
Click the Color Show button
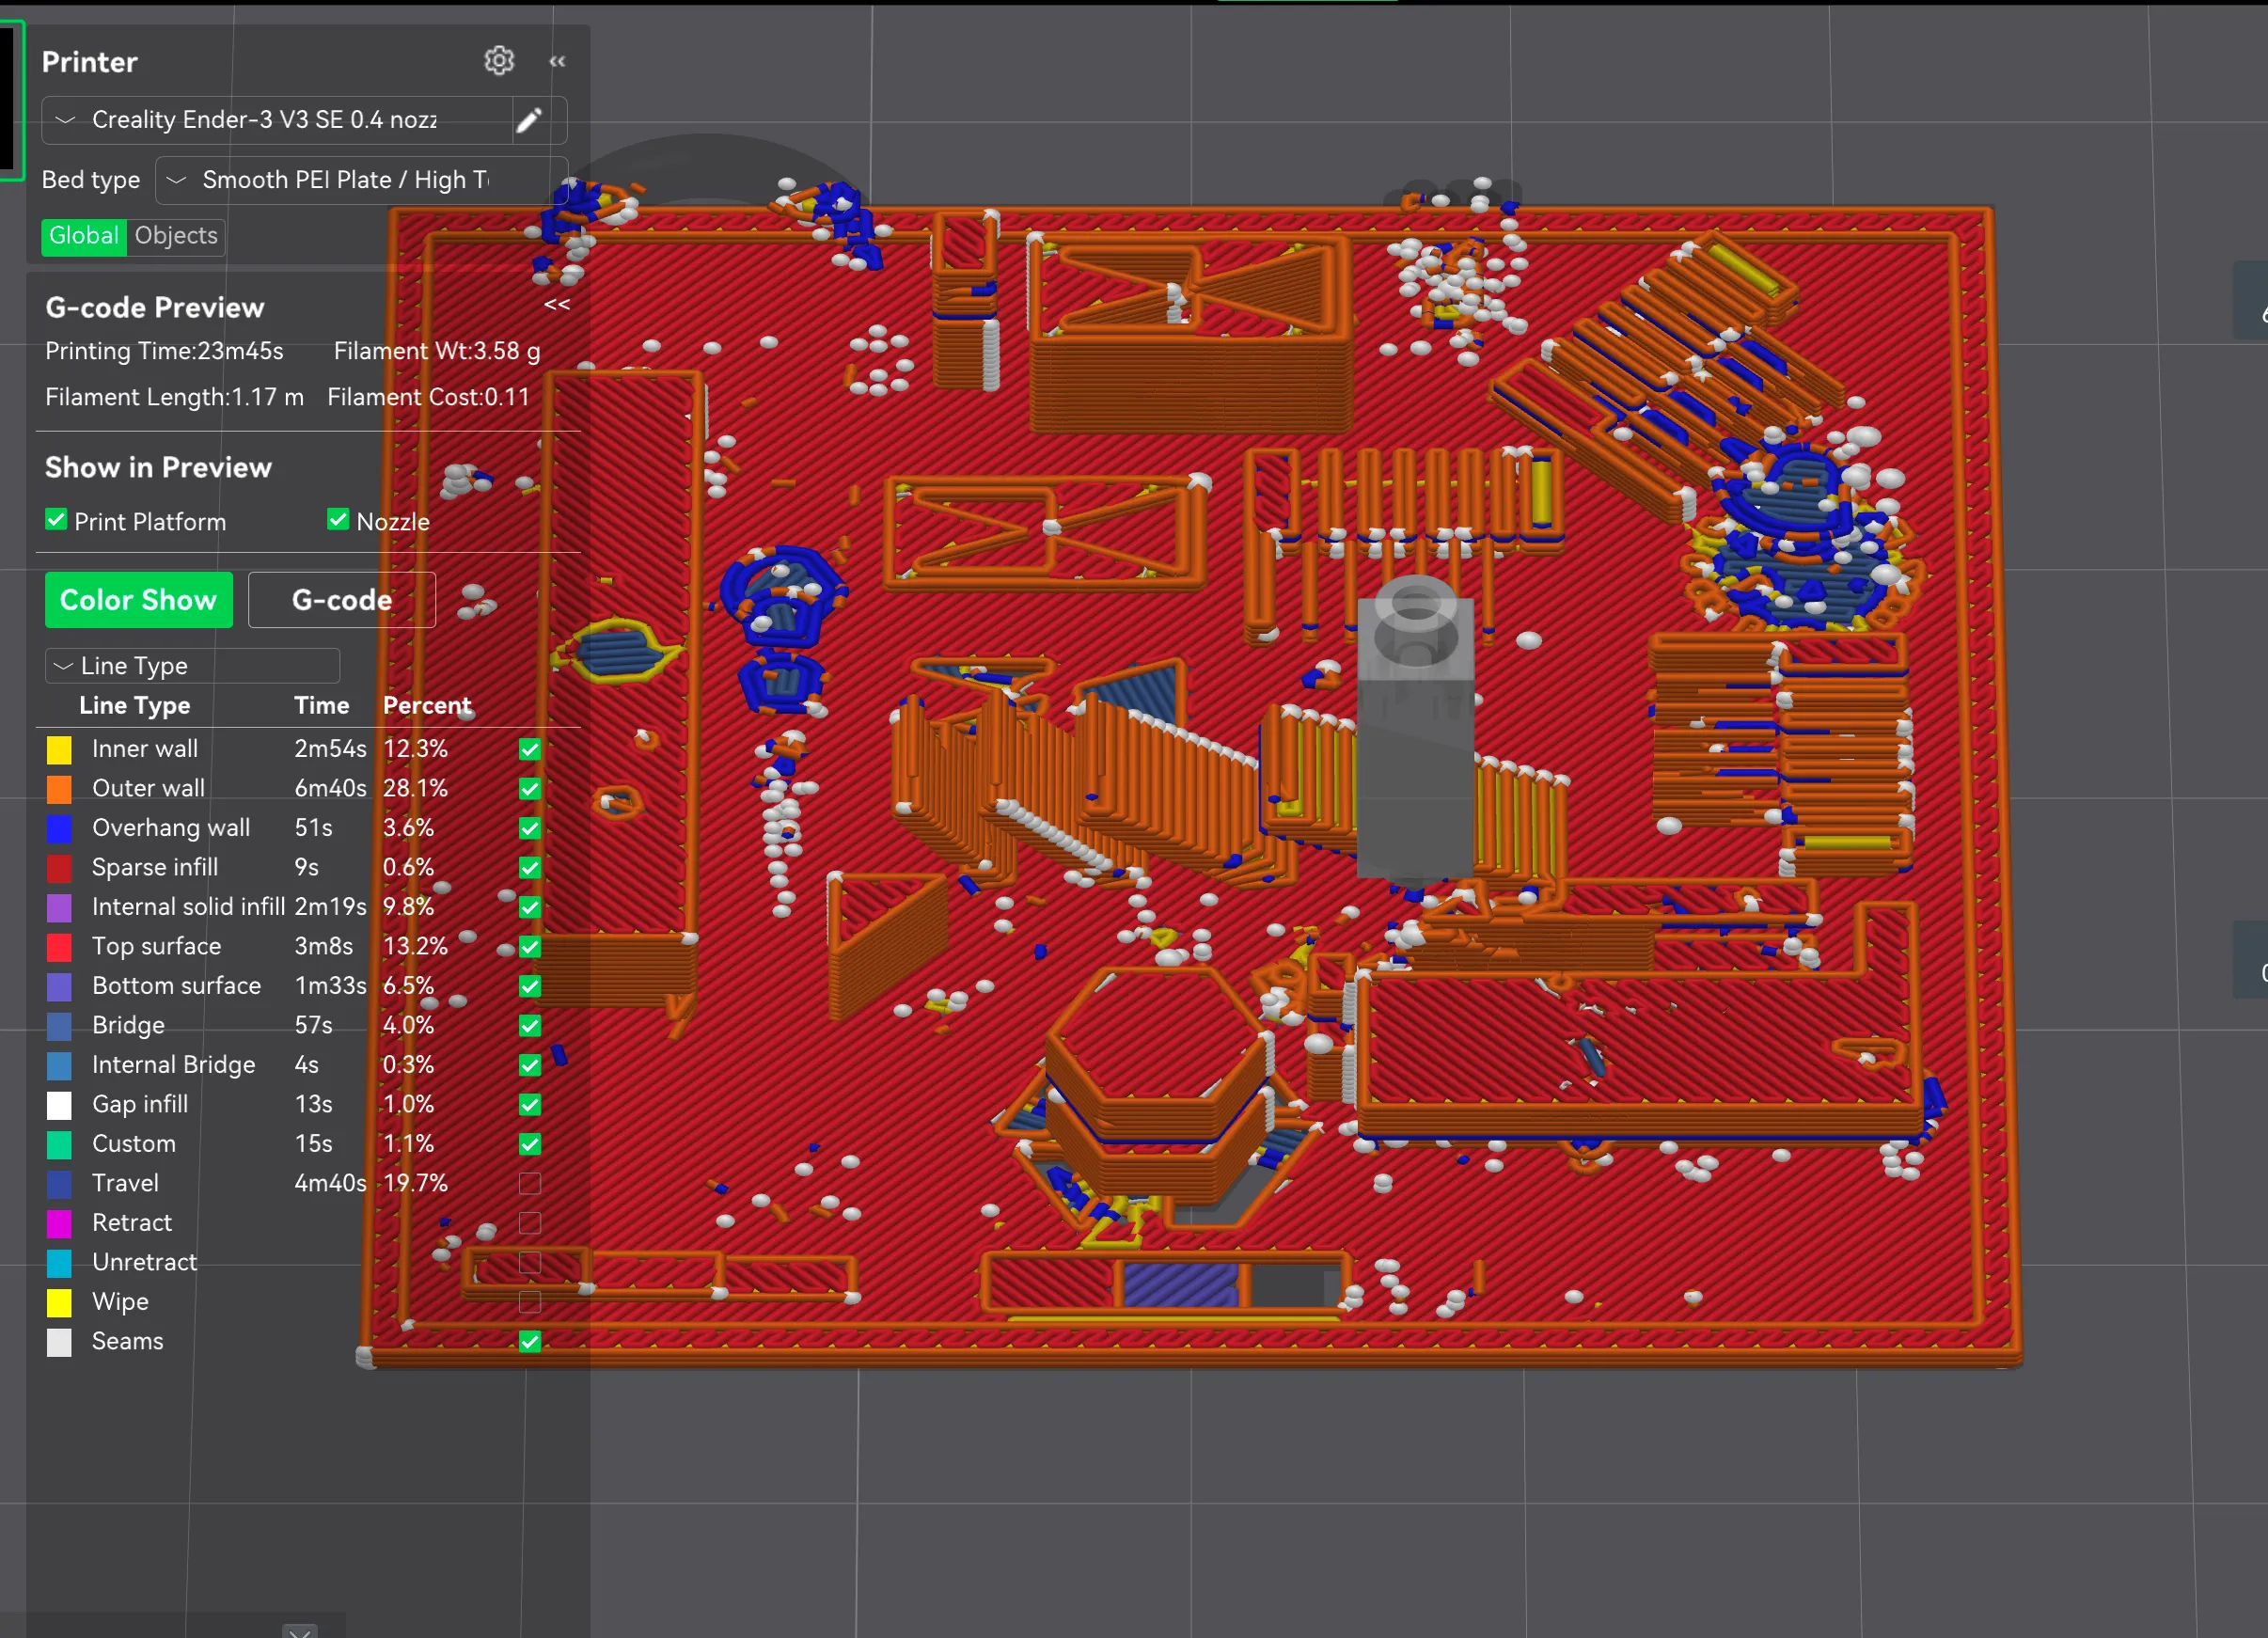click(x=138, y=600)
